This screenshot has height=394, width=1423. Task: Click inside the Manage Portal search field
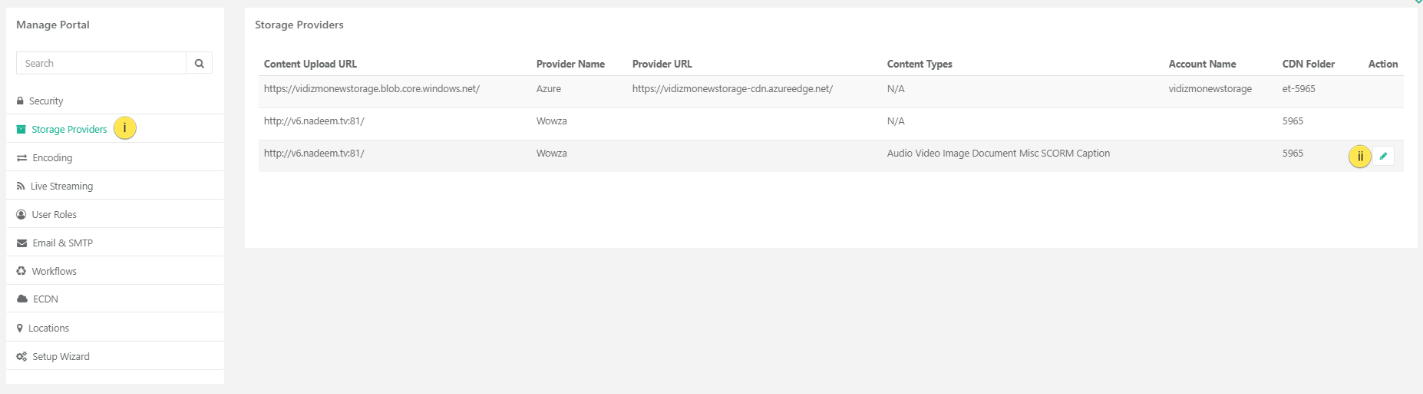[101, 63]
